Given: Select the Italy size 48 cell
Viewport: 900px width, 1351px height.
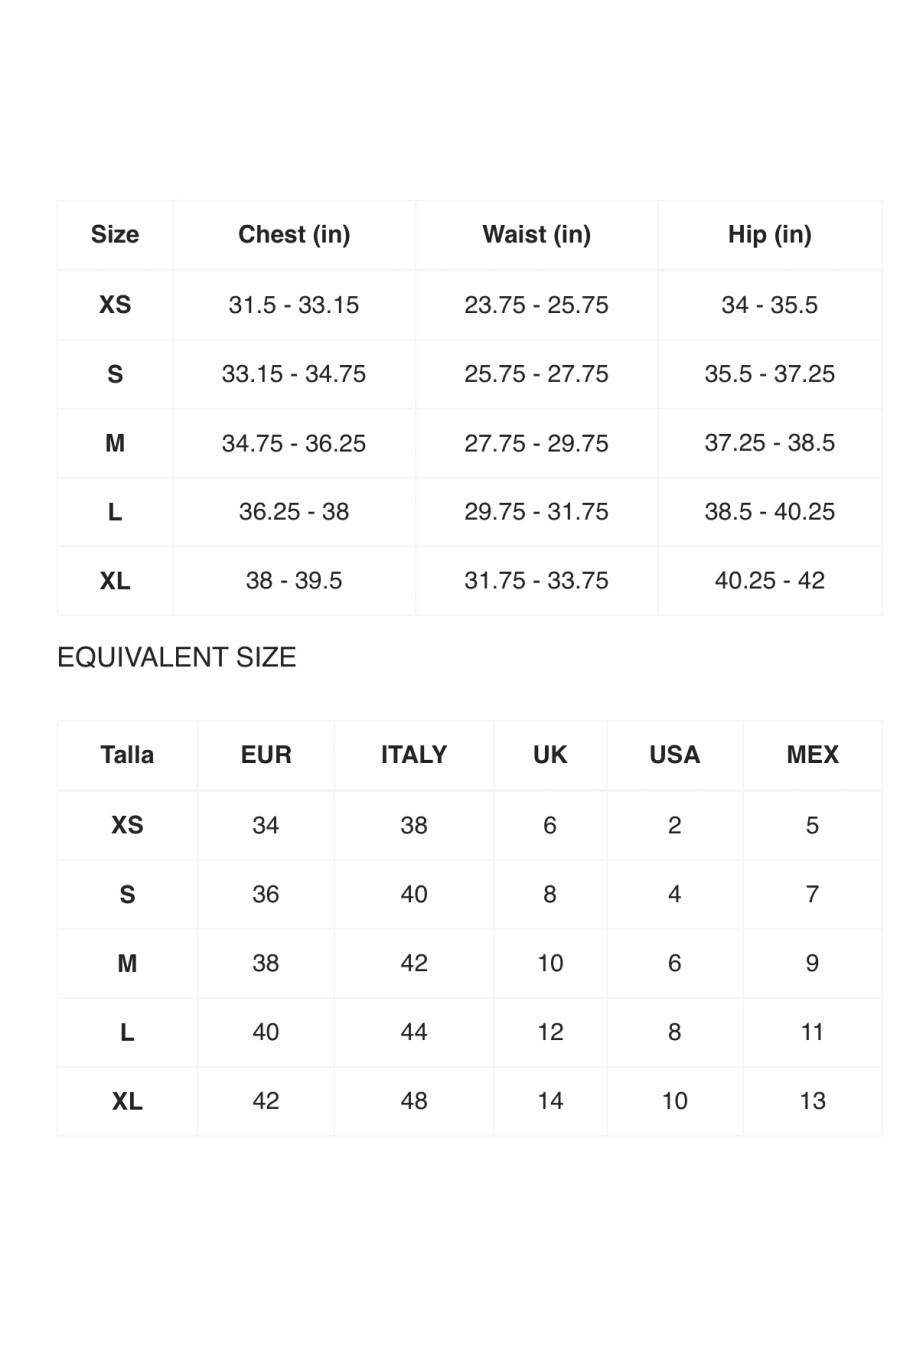Looking at the screenshot, I should [414, 1101].
